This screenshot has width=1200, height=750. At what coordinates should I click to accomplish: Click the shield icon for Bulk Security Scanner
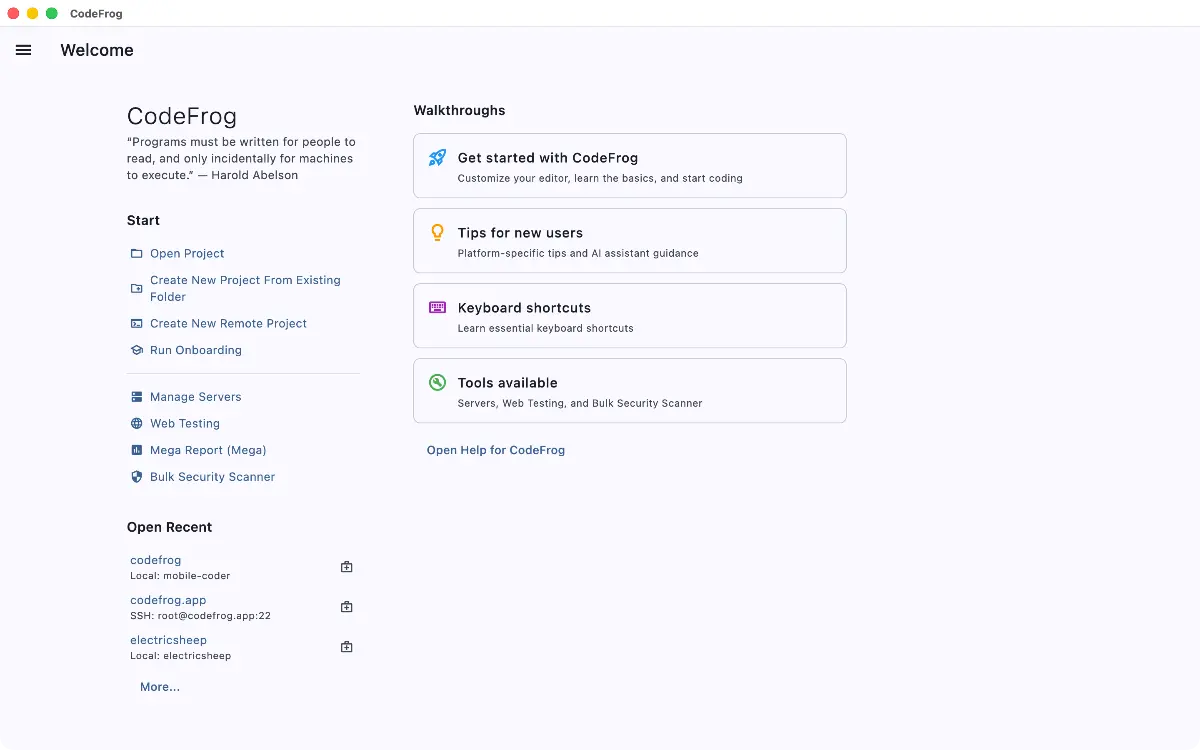(x=137, y=477)
